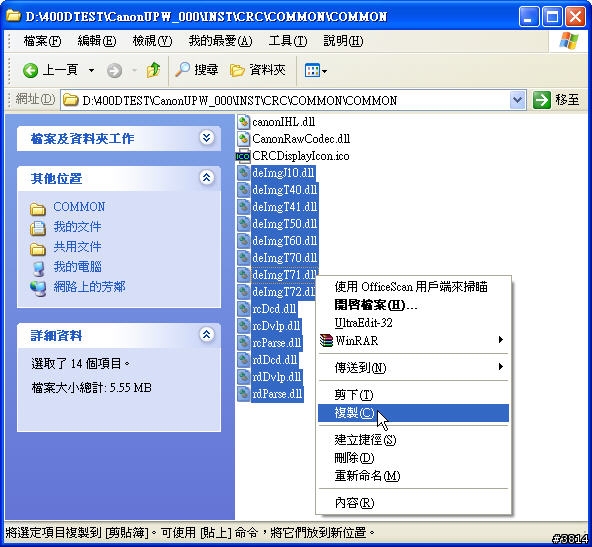Click the green Back arrow icon

pyautogui.click(x=30, y=70)
